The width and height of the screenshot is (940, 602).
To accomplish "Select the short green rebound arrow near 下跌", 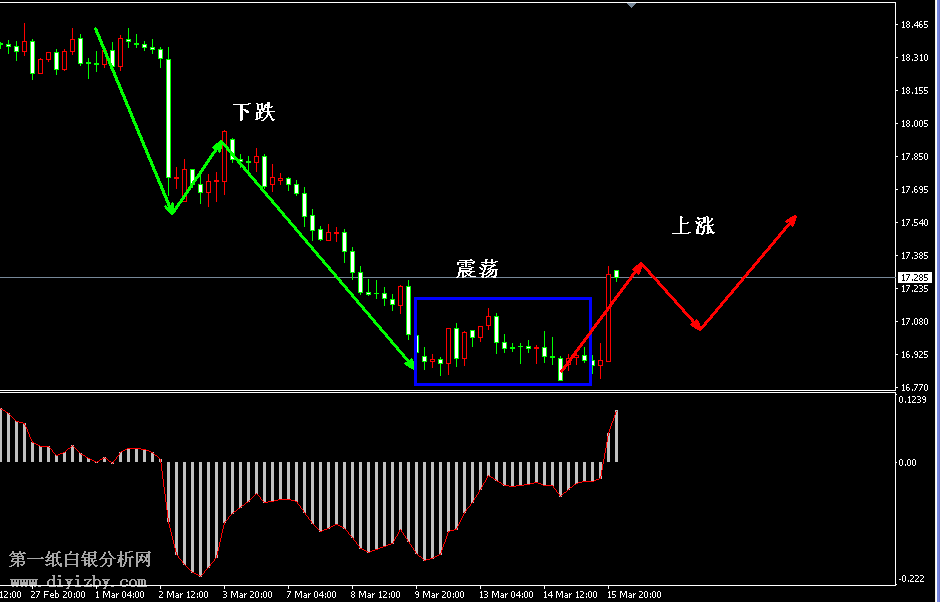I will [198, 176].
